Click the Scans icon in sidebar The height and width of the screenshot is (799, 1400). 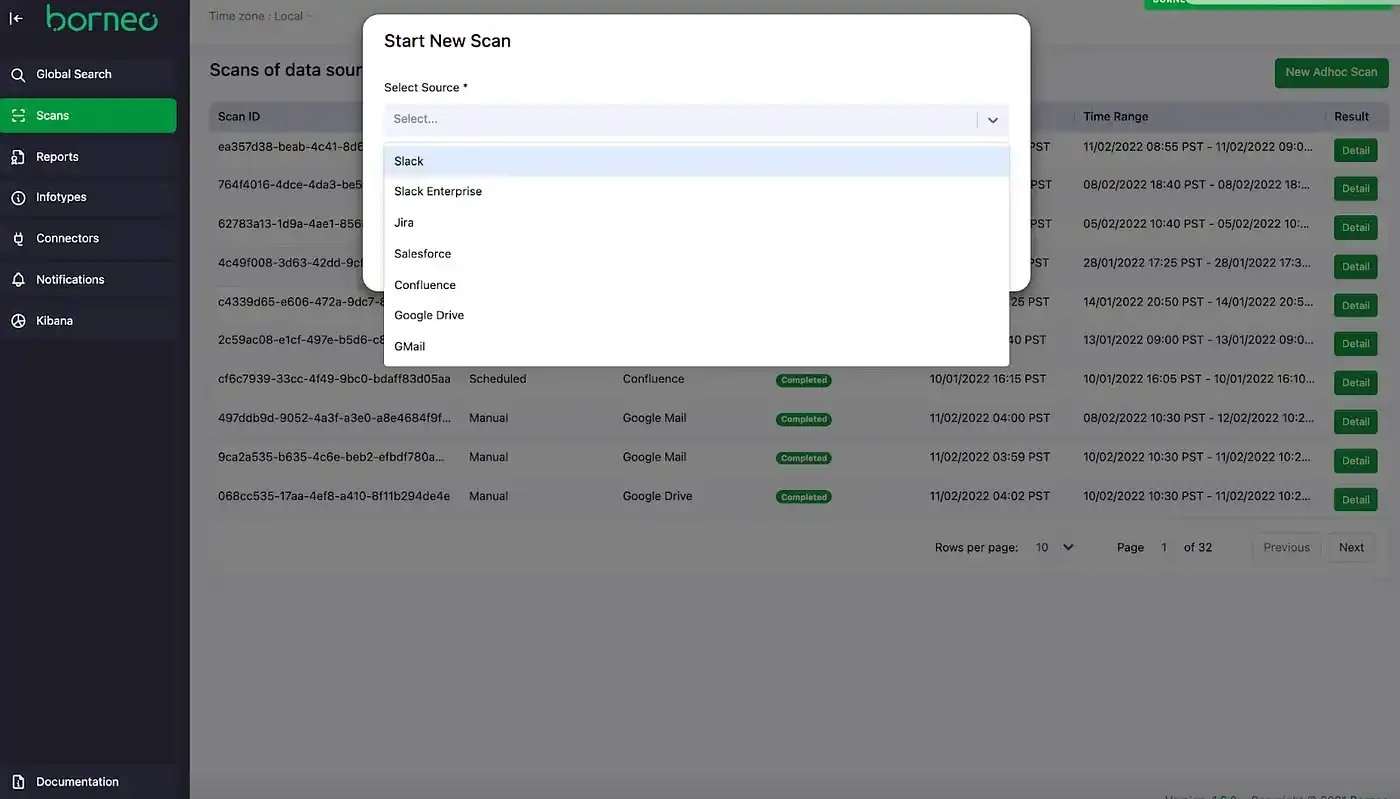point(18,116)
